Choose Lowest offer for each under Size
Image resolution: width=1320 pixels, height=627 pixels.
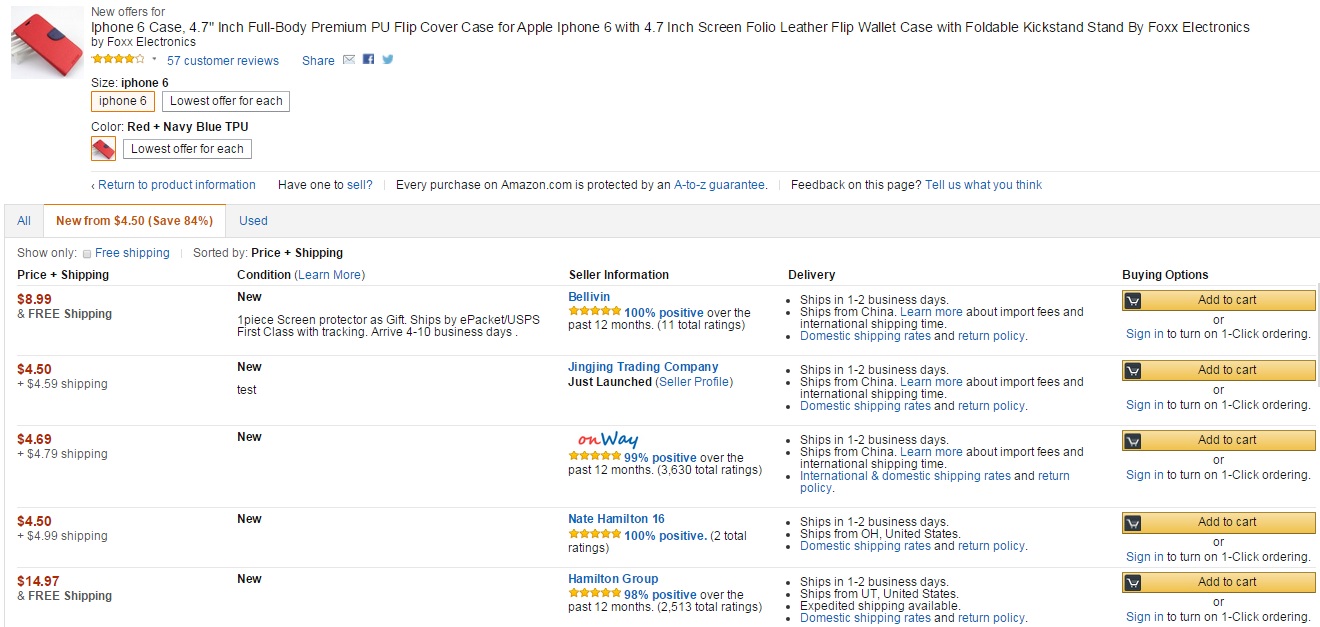[226, 101]
